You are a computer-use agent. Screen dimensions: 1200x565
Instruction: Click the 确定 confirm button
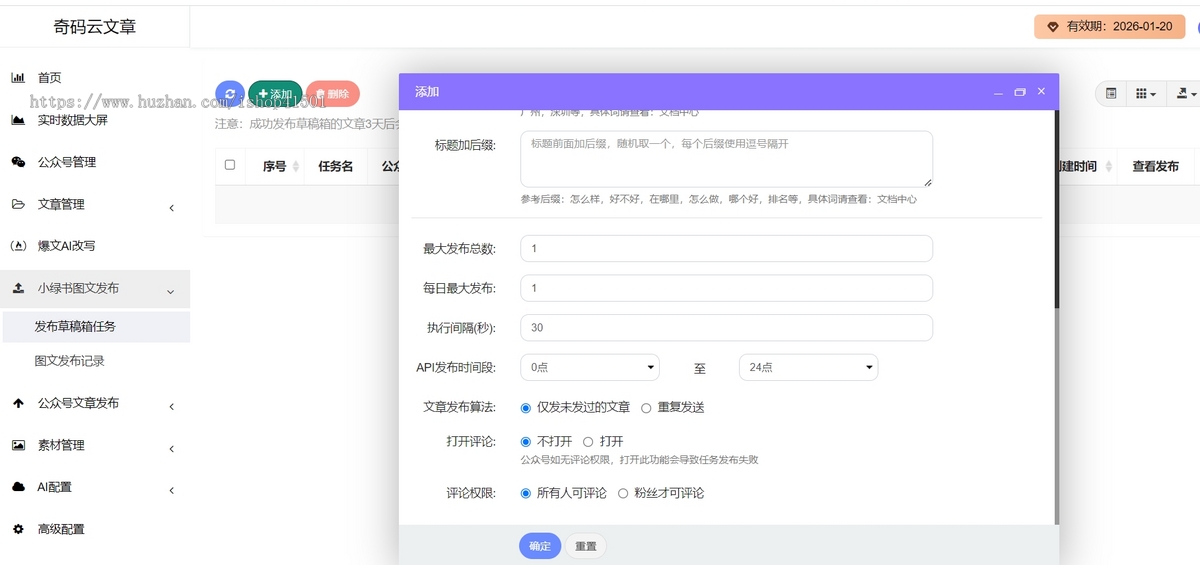pyautogui.click(x=540, y=546)
